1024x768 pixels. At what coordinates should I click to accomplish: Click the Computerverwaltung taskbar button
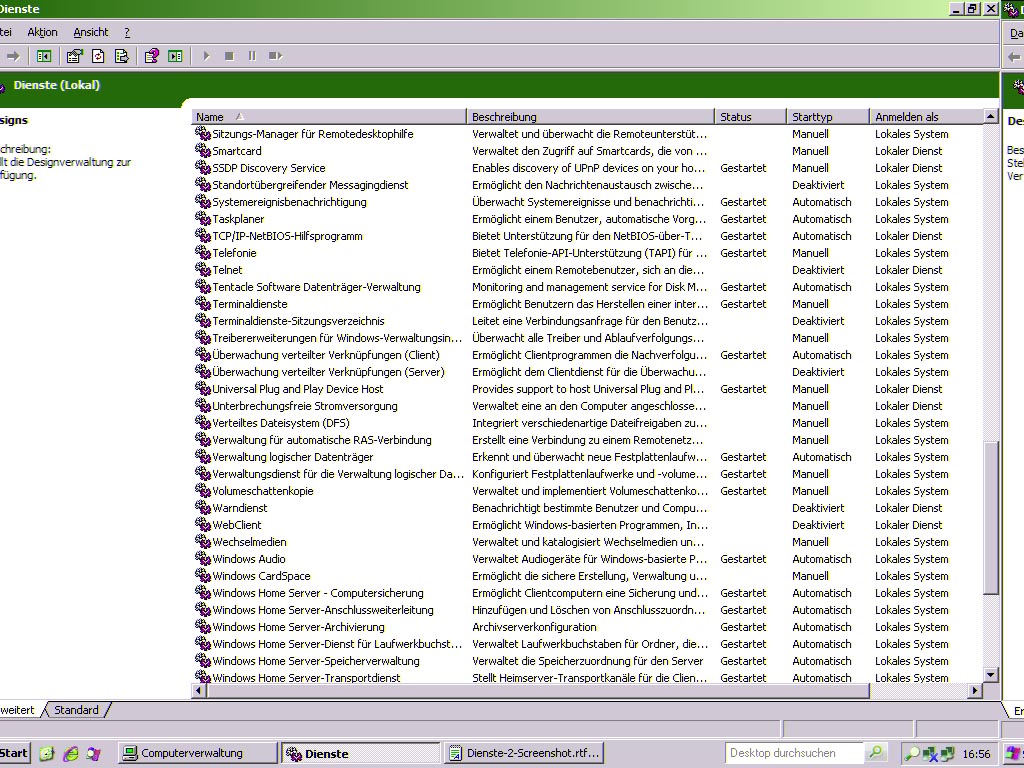coord(197,753)
